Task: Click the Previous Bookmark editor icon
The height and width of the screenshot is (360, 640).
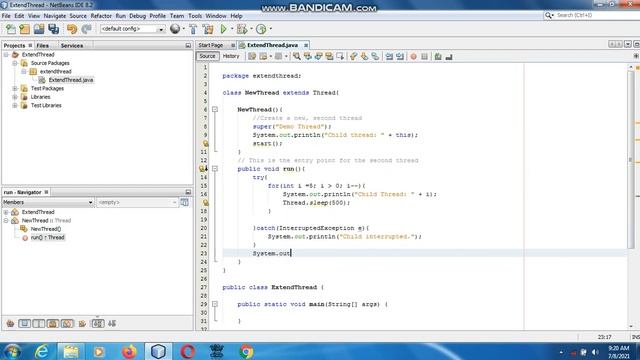Action: [x=353, y=57]
